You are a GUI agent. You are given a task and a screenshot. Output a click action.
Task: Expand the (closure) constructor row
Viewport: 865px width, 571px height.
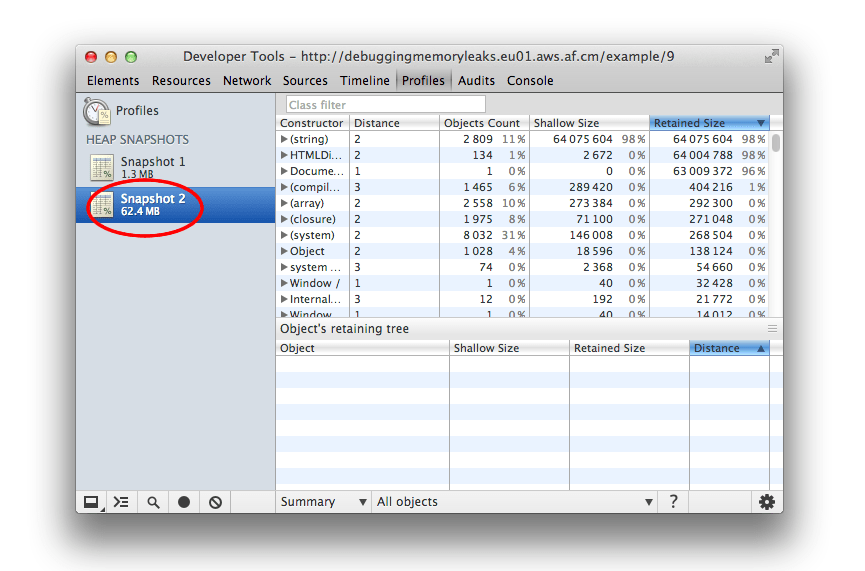(285, 220)
